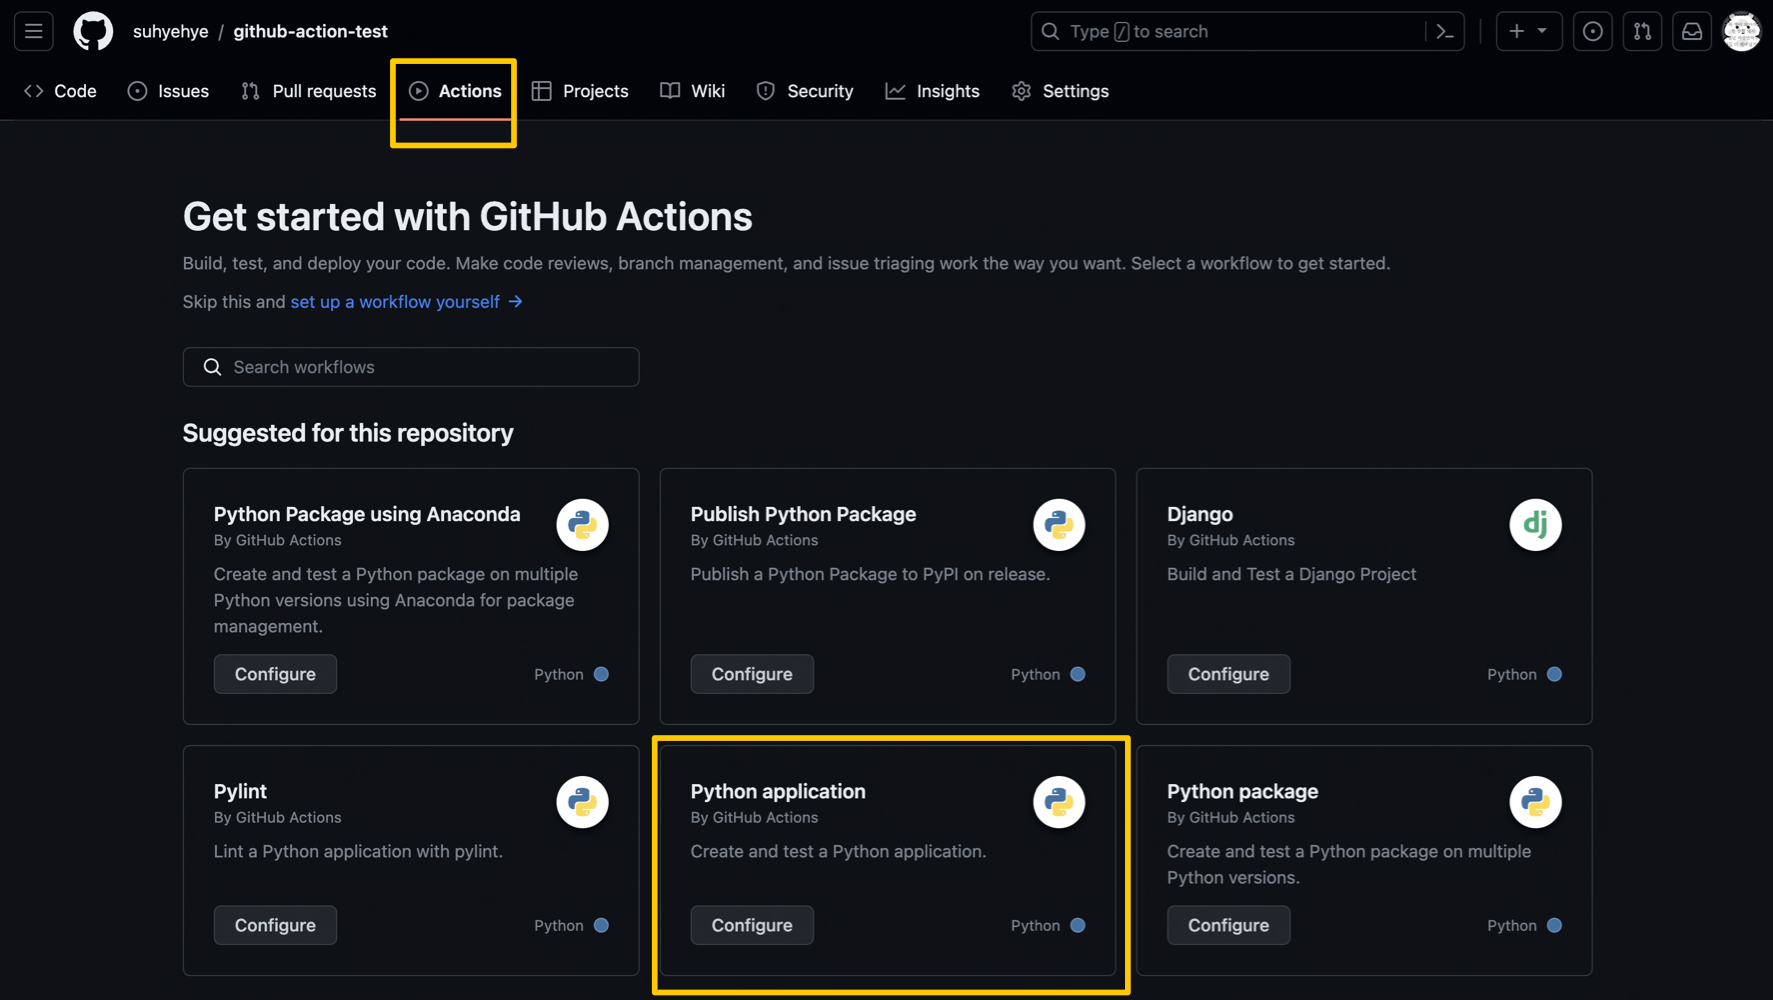Go to the Projects tab

pos(580,91)
